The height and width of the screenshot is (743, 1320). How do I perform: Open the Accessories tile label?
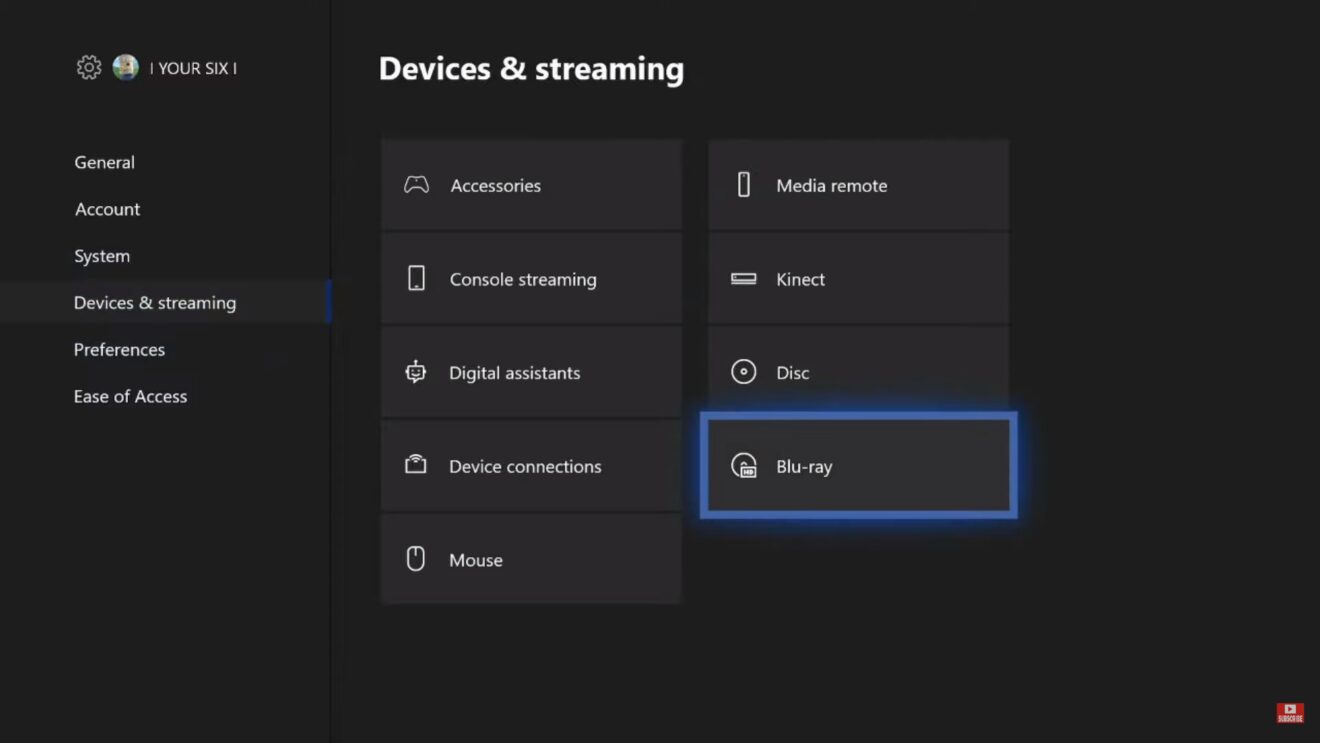click(x=496, y=186)
